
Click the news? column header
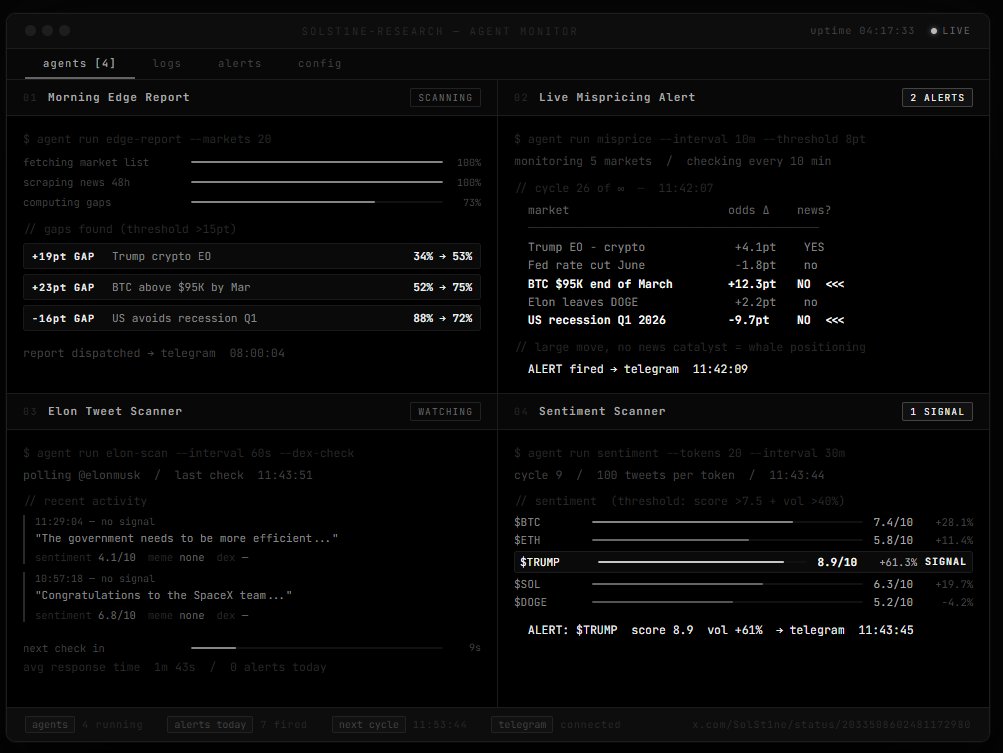(x=814, y=210)
